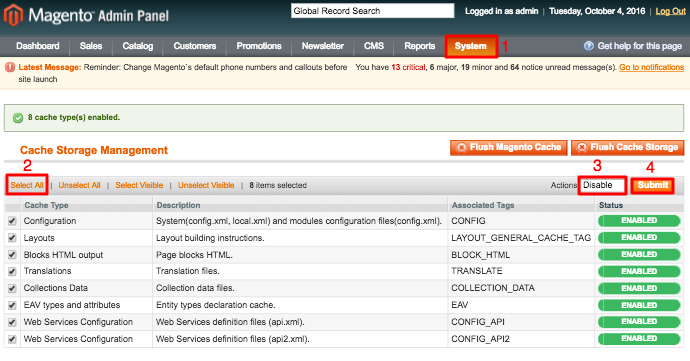
Task: Uncheck the Translations checkbox
Action: [x=12, y=272]
